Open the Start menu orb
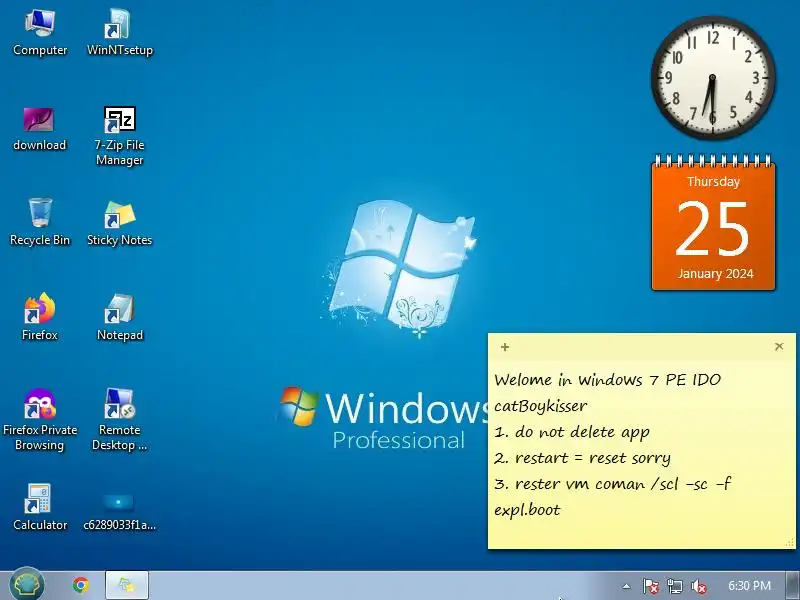800x600 pixels. (x=27, y=585)
